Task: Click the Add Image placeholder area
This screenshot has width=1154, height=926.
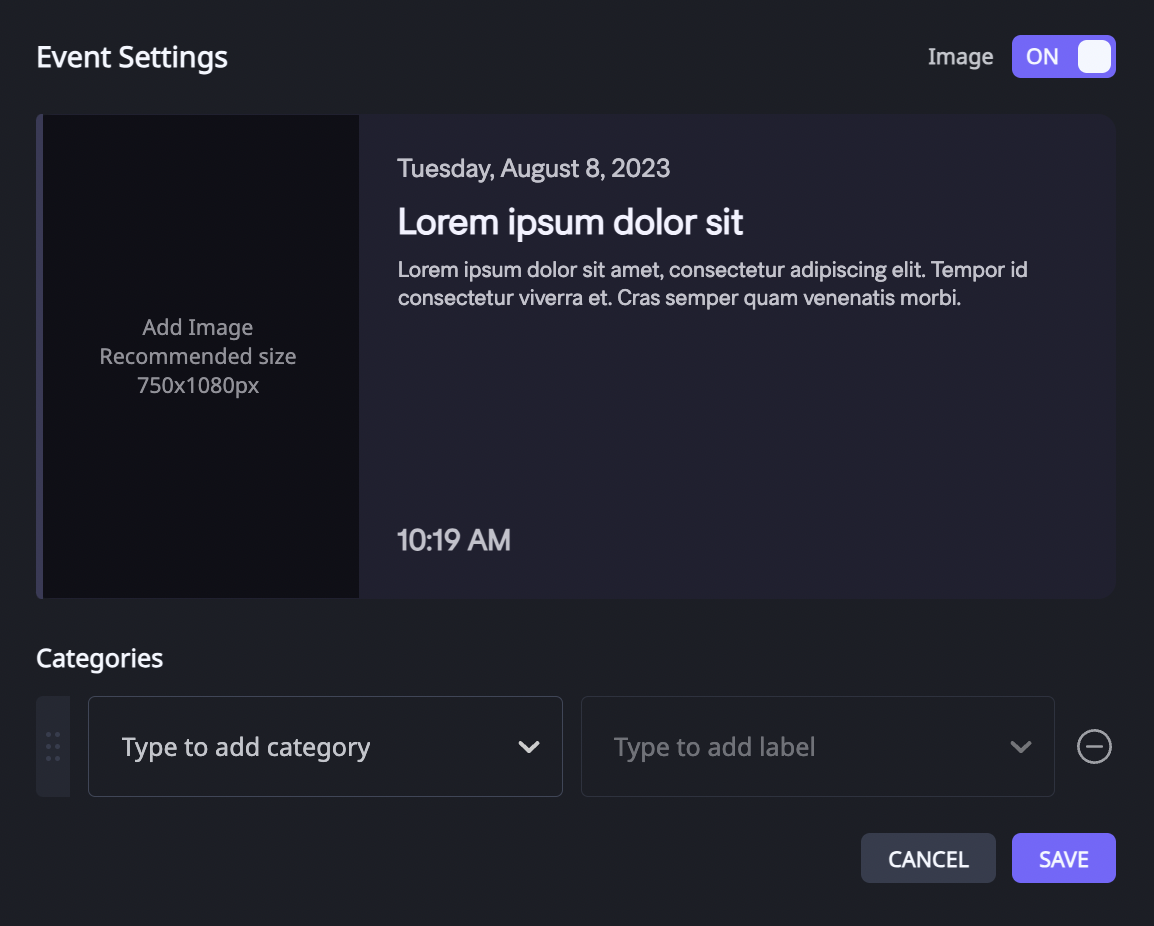Action: [200, 356]
